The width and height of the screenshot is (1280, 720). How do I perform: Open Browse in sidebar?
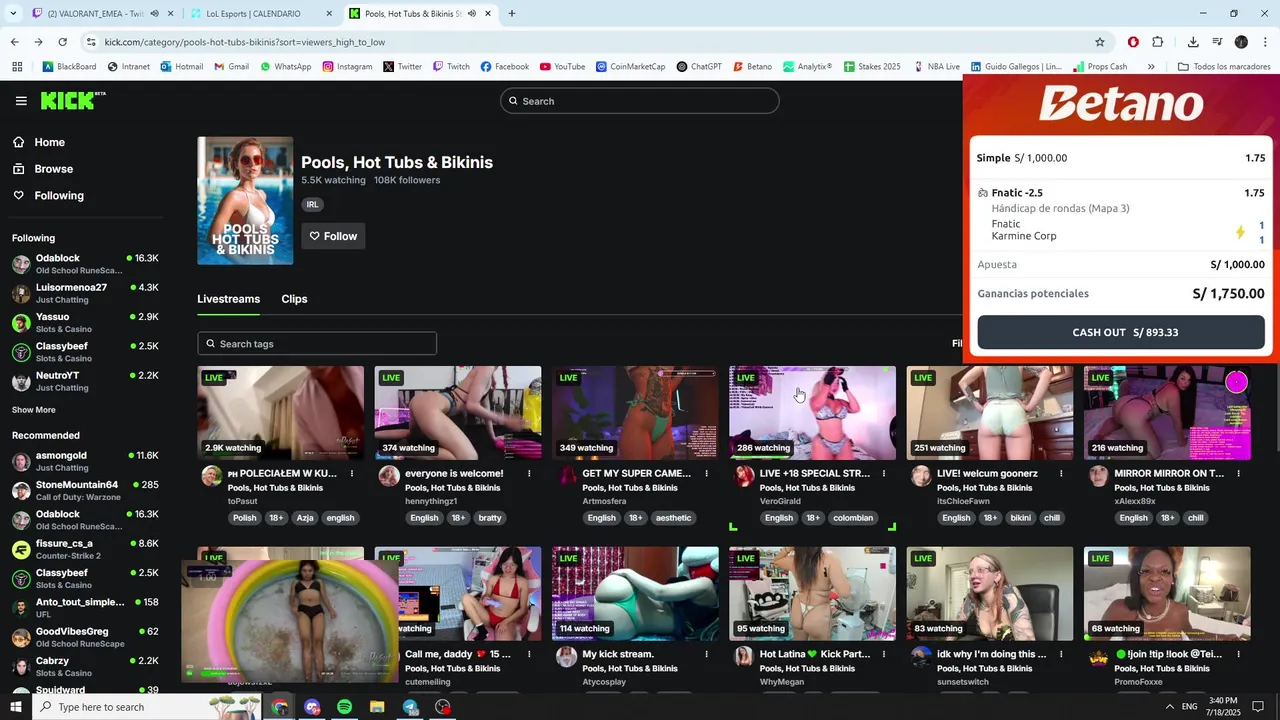pyautogui.click(x=53, y=169)
